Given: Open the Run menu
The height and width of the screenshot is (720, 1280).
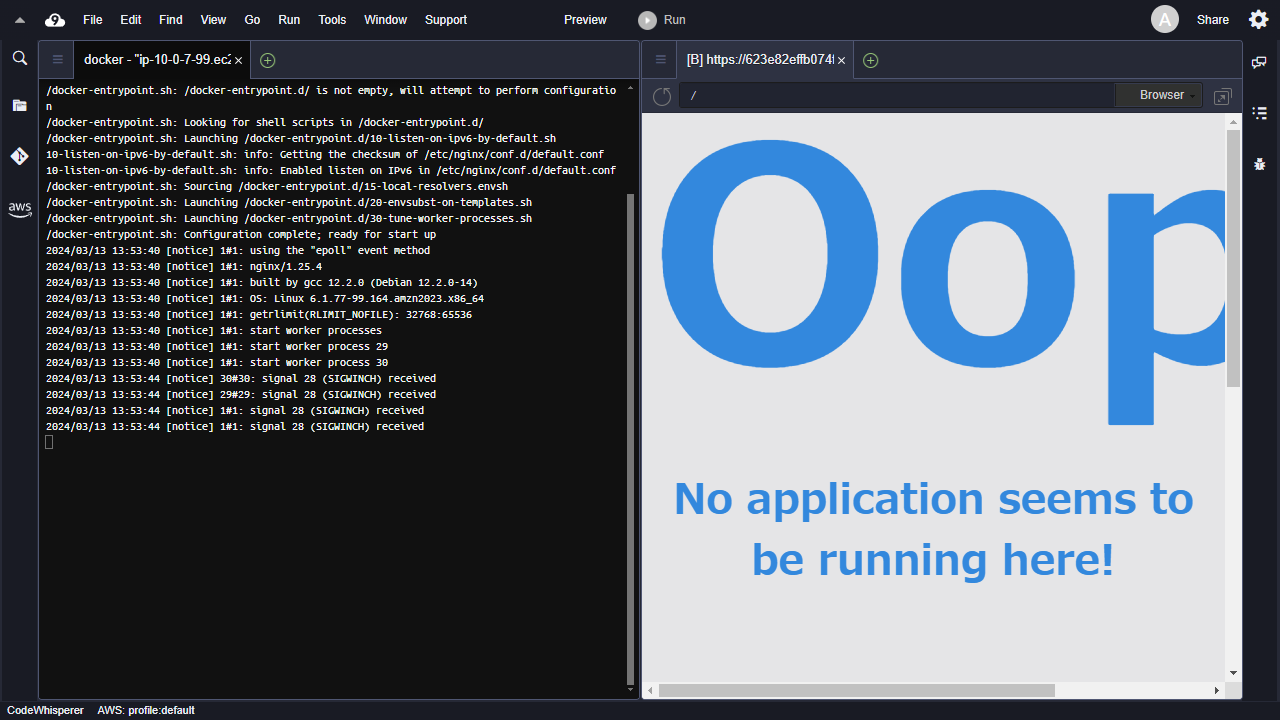Looking at the screenshot, I should [x=289, y=20].
